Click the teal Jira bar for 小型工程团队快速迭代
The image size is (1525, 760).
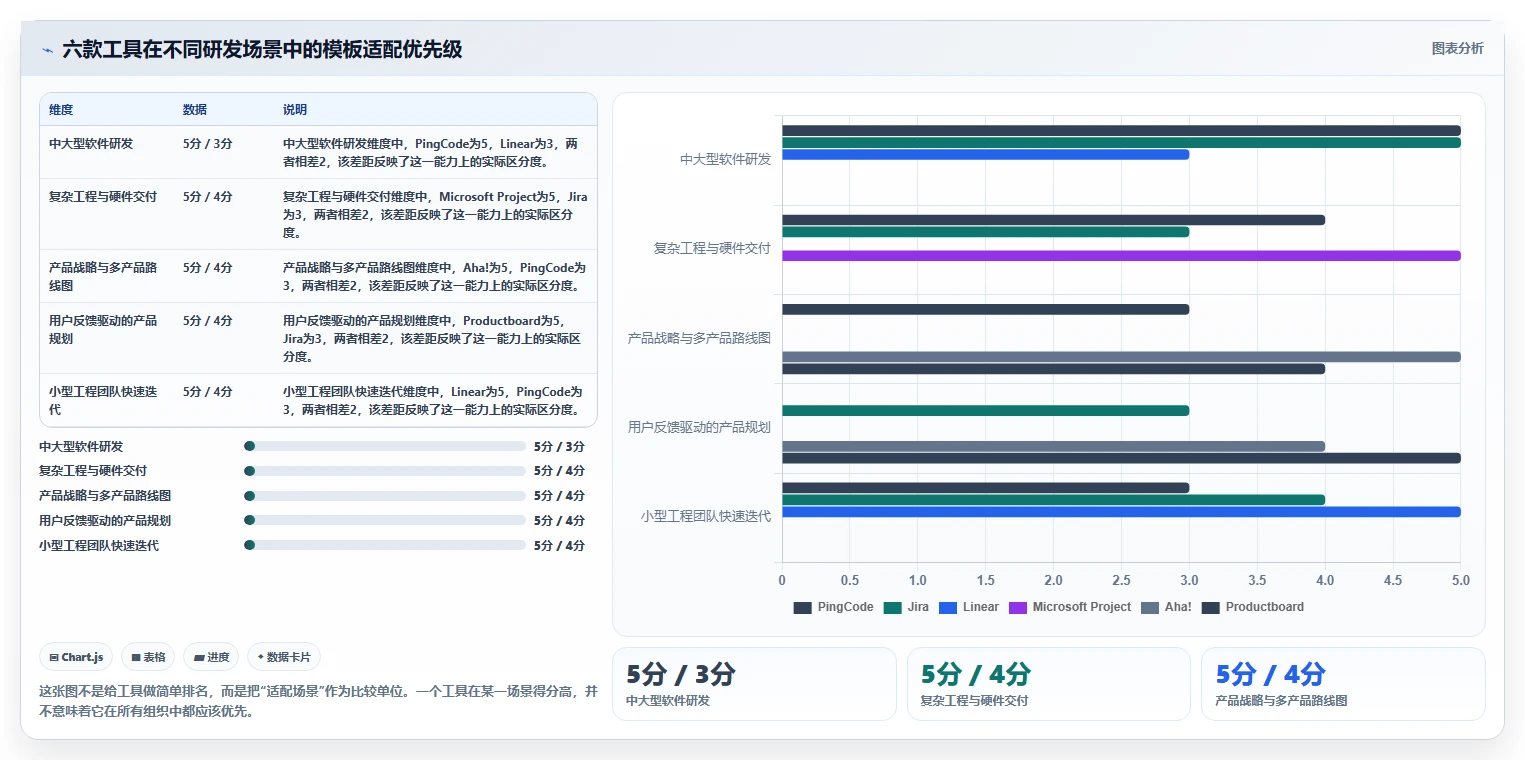pyautogui.click(x=1053, y=500)
